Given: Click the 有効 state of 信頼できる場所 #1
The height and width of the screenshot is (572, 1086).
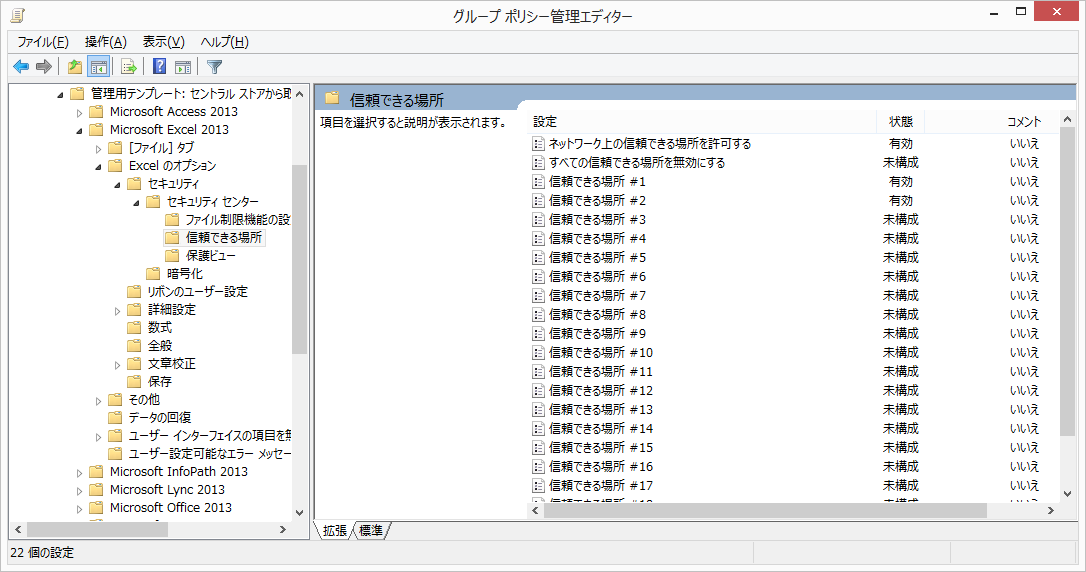Looking at the screenshot, I should [900, 181].
